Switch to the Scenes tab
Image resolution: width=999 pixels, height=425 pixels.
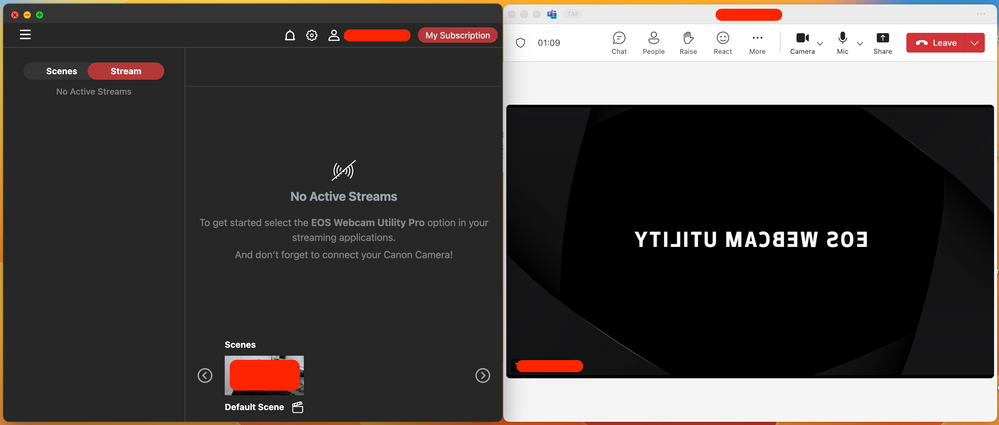(x=61, y=71)
